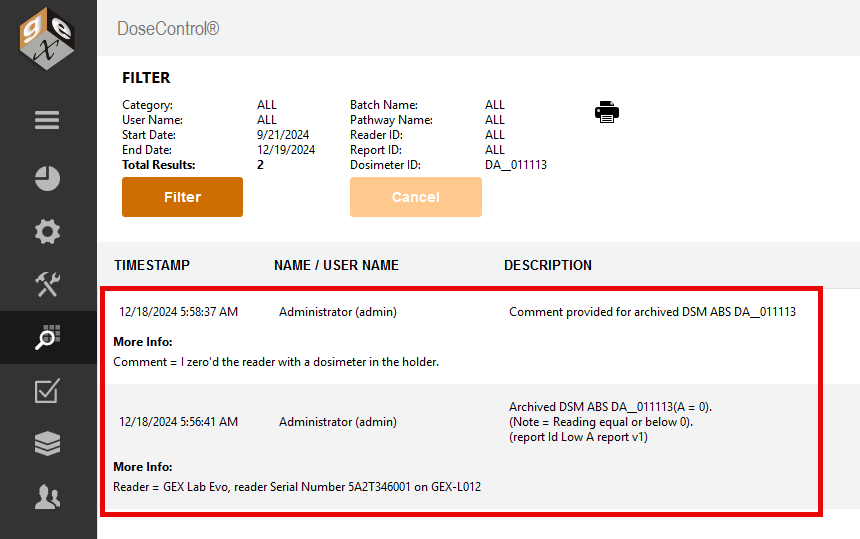
Task: Click the Category value ALL
Action: pos(267,105)
